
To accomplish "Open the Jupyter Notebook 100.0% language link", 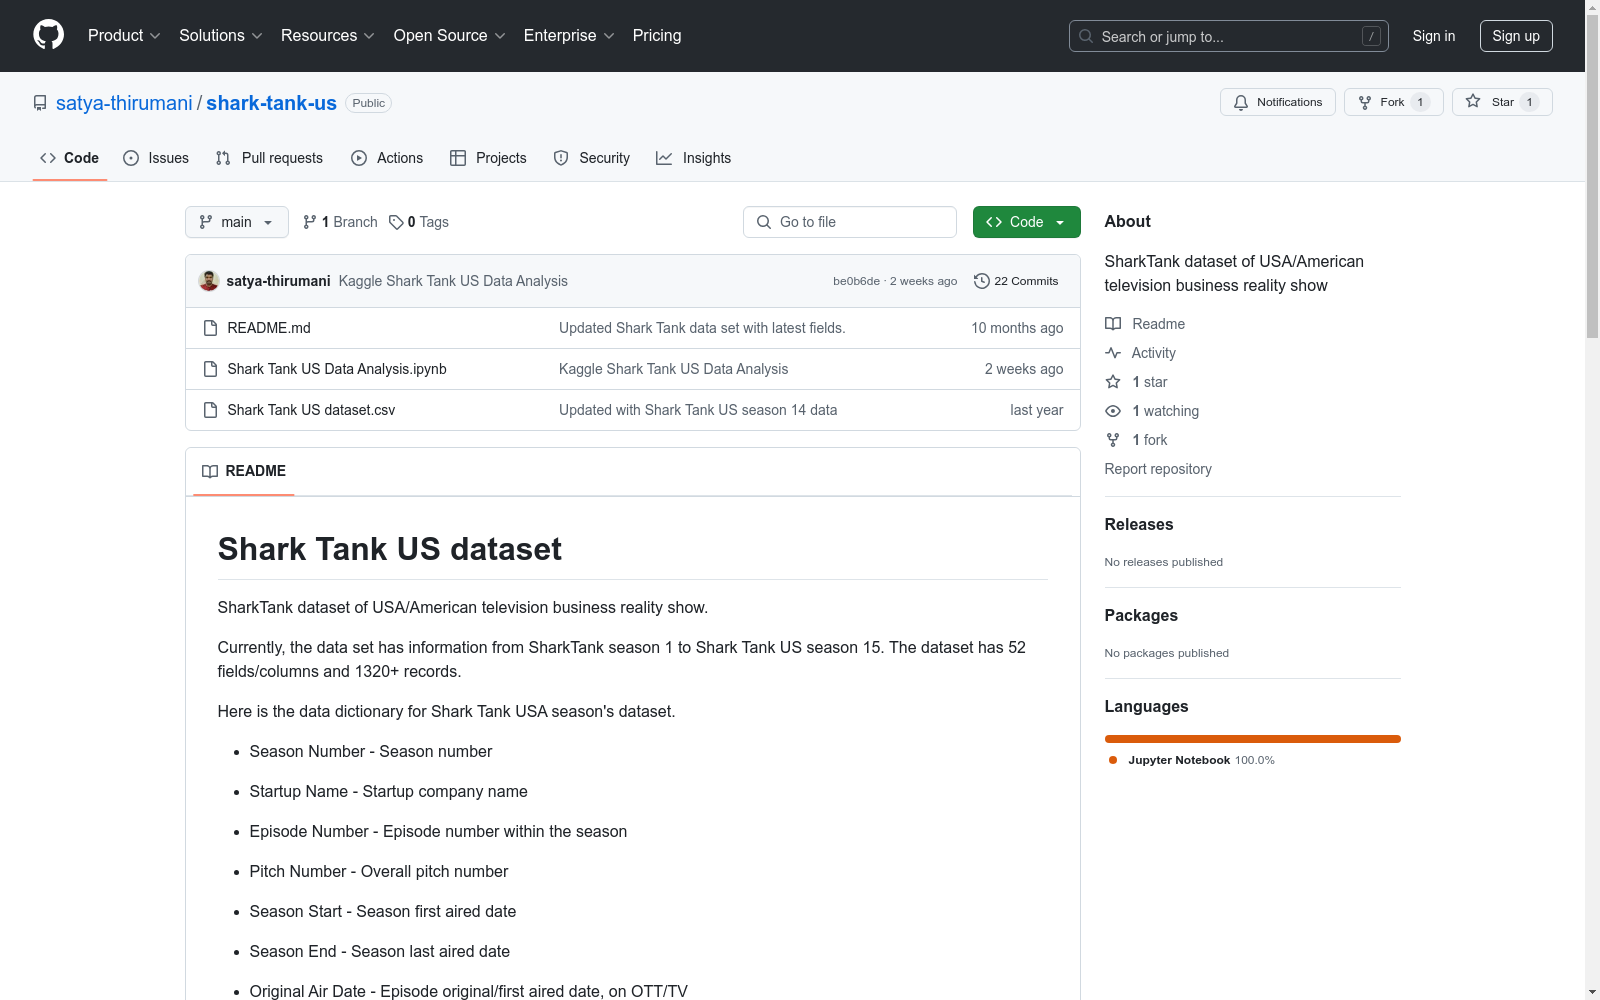I will 1192,760.
